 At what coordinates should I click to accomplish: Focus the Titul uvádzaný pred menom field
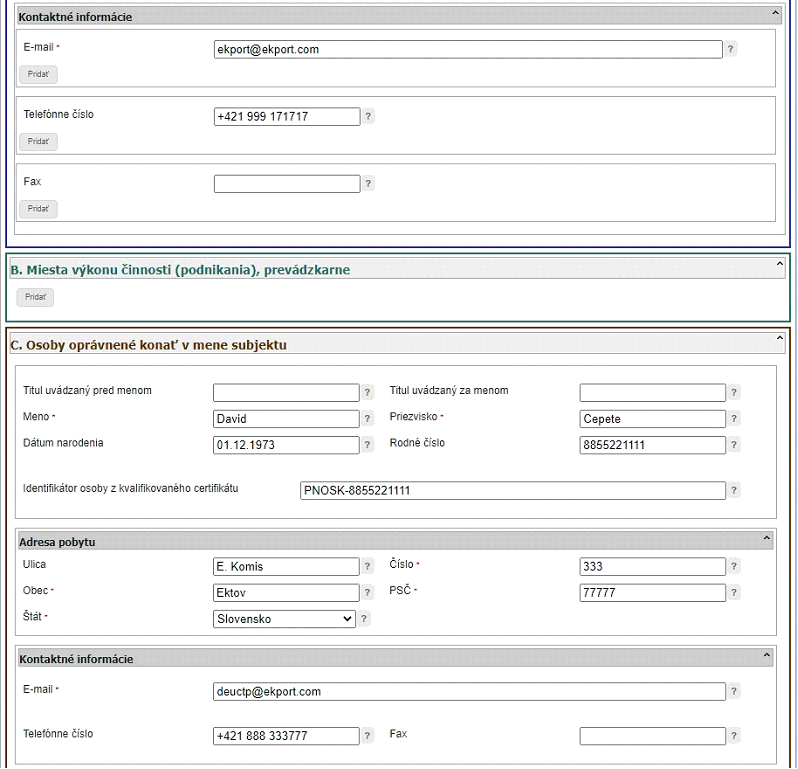pos(286,392)
